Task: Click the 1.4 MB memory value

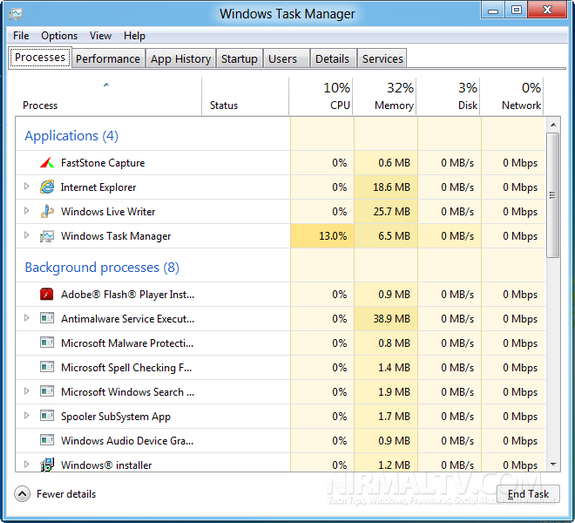Action: pos(394,367)
